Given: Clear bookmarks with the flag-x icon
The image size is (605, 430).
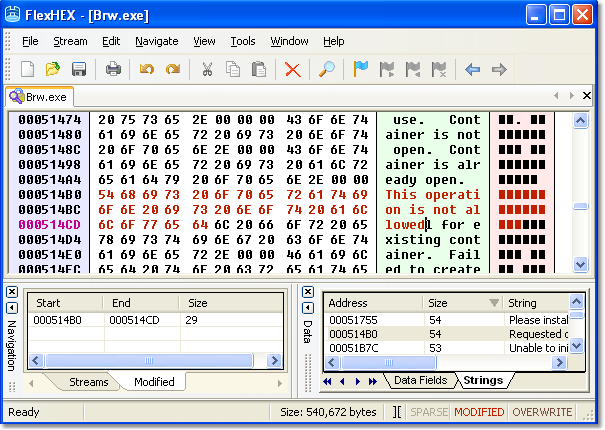Looking at the screenshot, I should click(439, 70).
